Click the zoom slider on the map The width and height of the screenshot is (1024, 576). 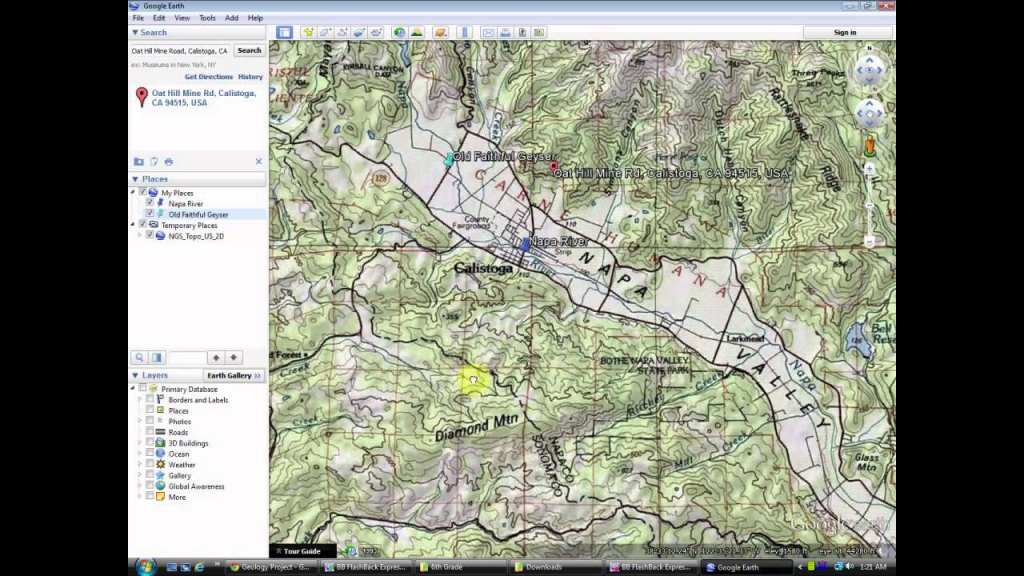pyautogui.click(x=869, y=210)
